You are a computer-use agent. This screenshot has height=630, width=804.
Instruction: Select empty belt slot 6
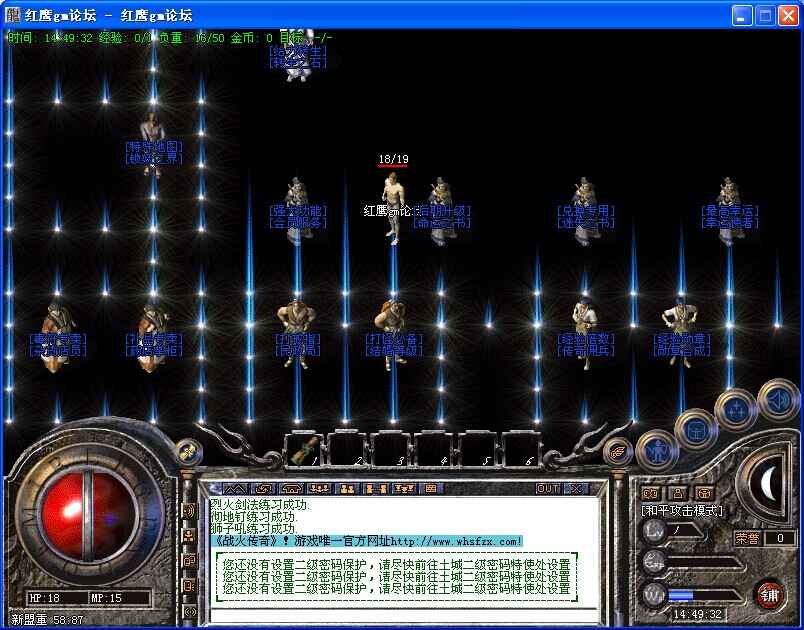pyautogui.click(x=521, y=450)
